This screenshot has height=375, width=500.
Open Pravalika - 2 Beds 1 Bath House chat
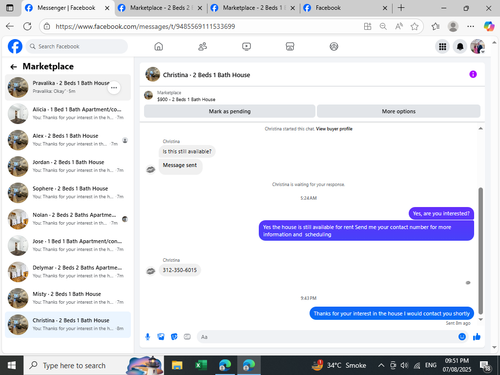(68, 87)
